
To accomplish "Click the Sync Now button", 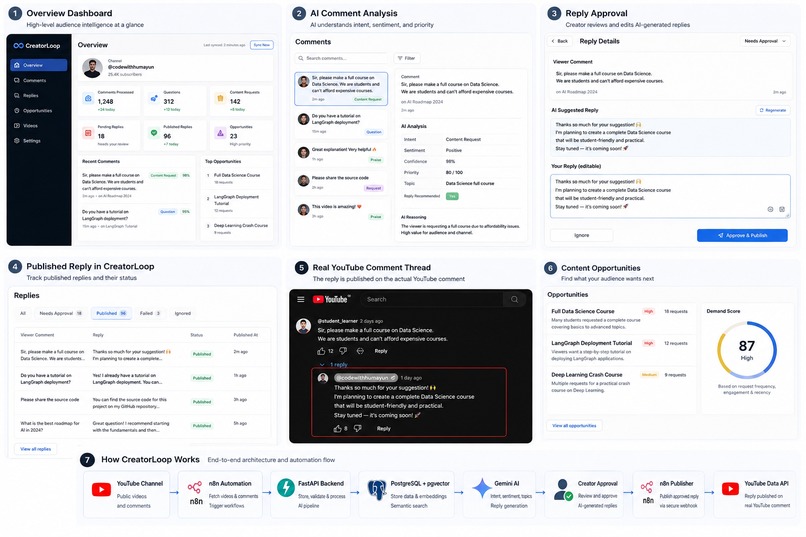I will [x=262, y=45].
